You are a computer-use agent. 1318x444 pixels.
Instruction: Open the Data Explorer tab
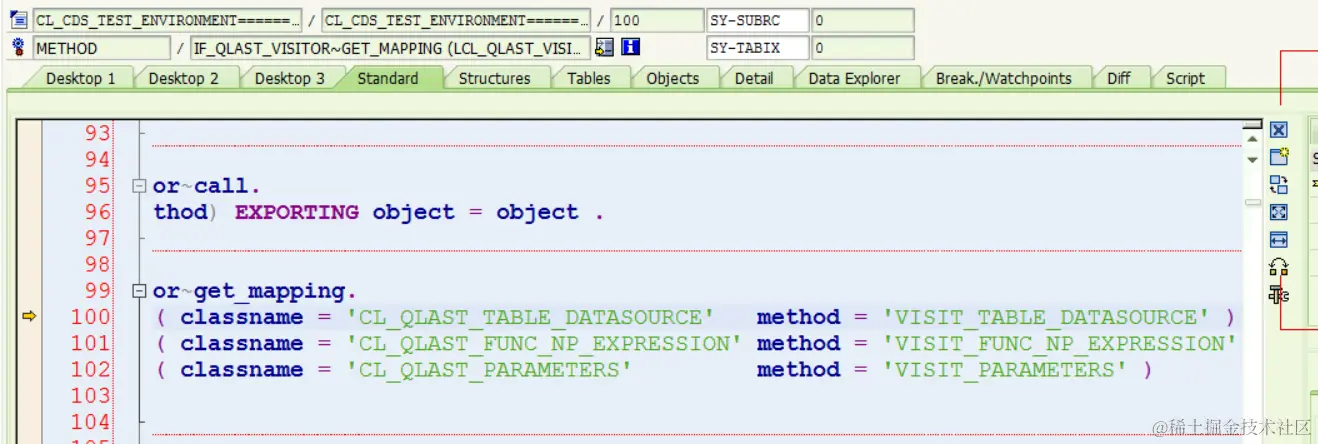(x=854, y=78)
